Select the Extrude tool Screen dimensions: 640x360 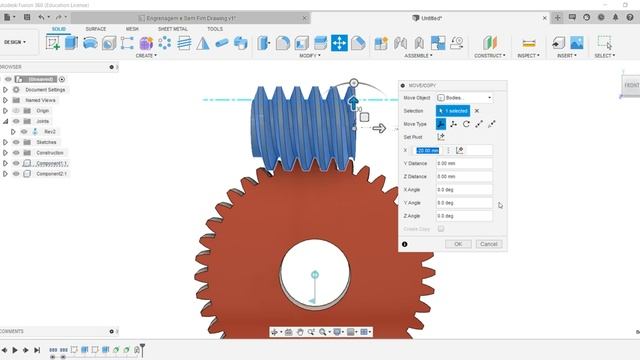click(x=71, y=43)
